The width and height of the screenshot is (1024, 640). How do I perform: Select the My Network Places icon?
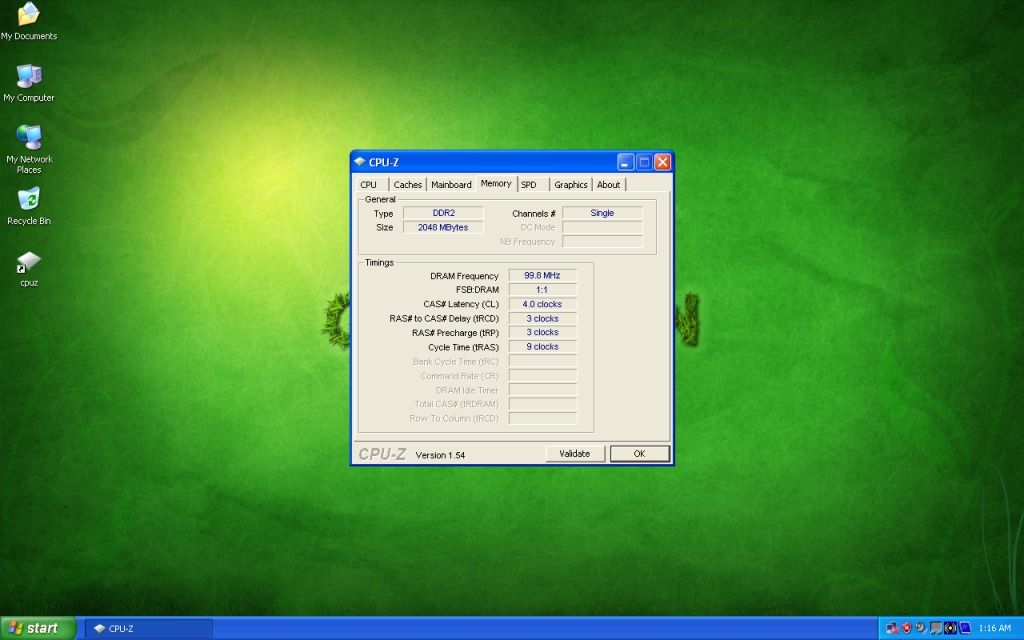(x=29, y=149)
